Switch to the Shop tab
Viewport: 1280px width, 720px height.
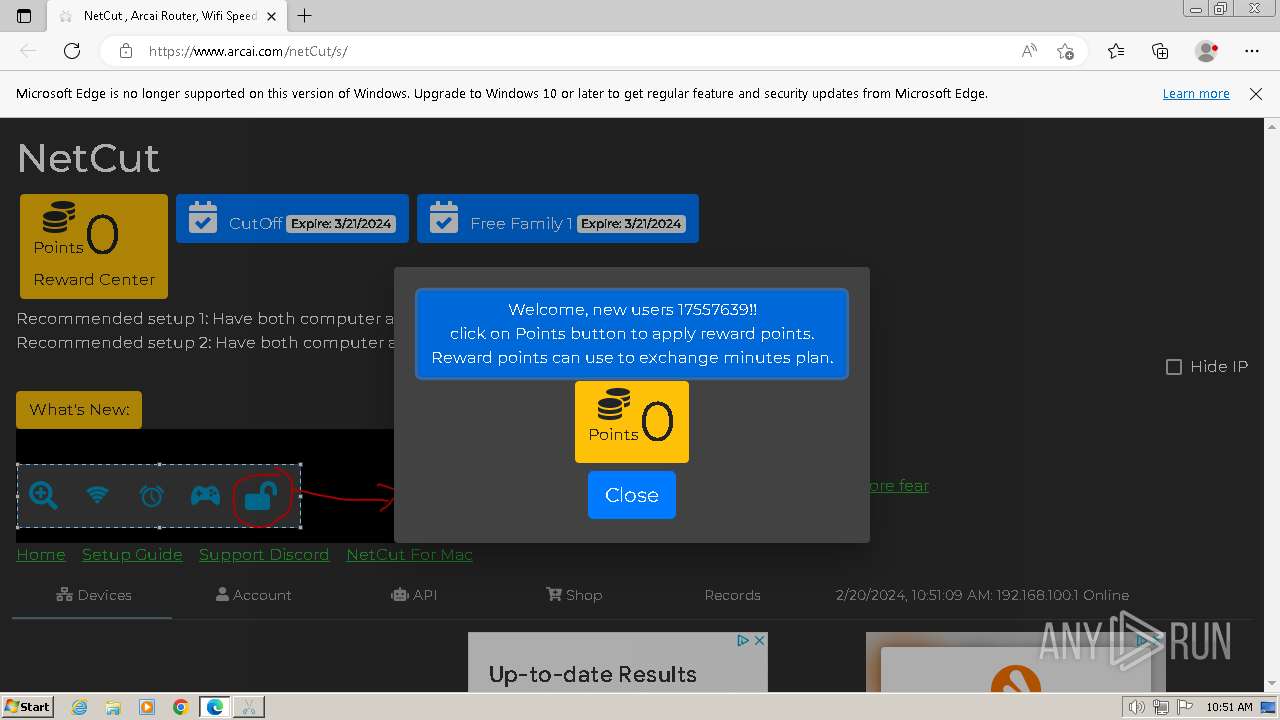[x=574, y=595]
